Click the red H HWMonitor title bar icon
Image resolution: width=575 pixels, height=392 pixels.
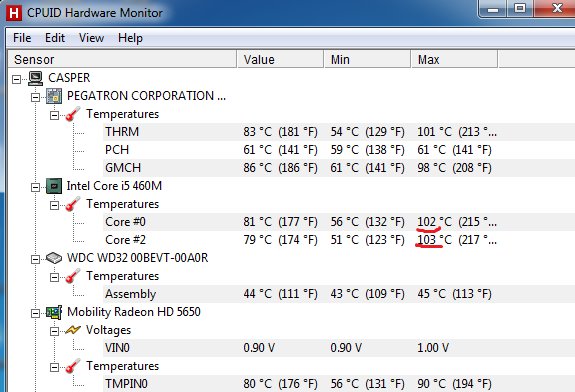[14, 13]
